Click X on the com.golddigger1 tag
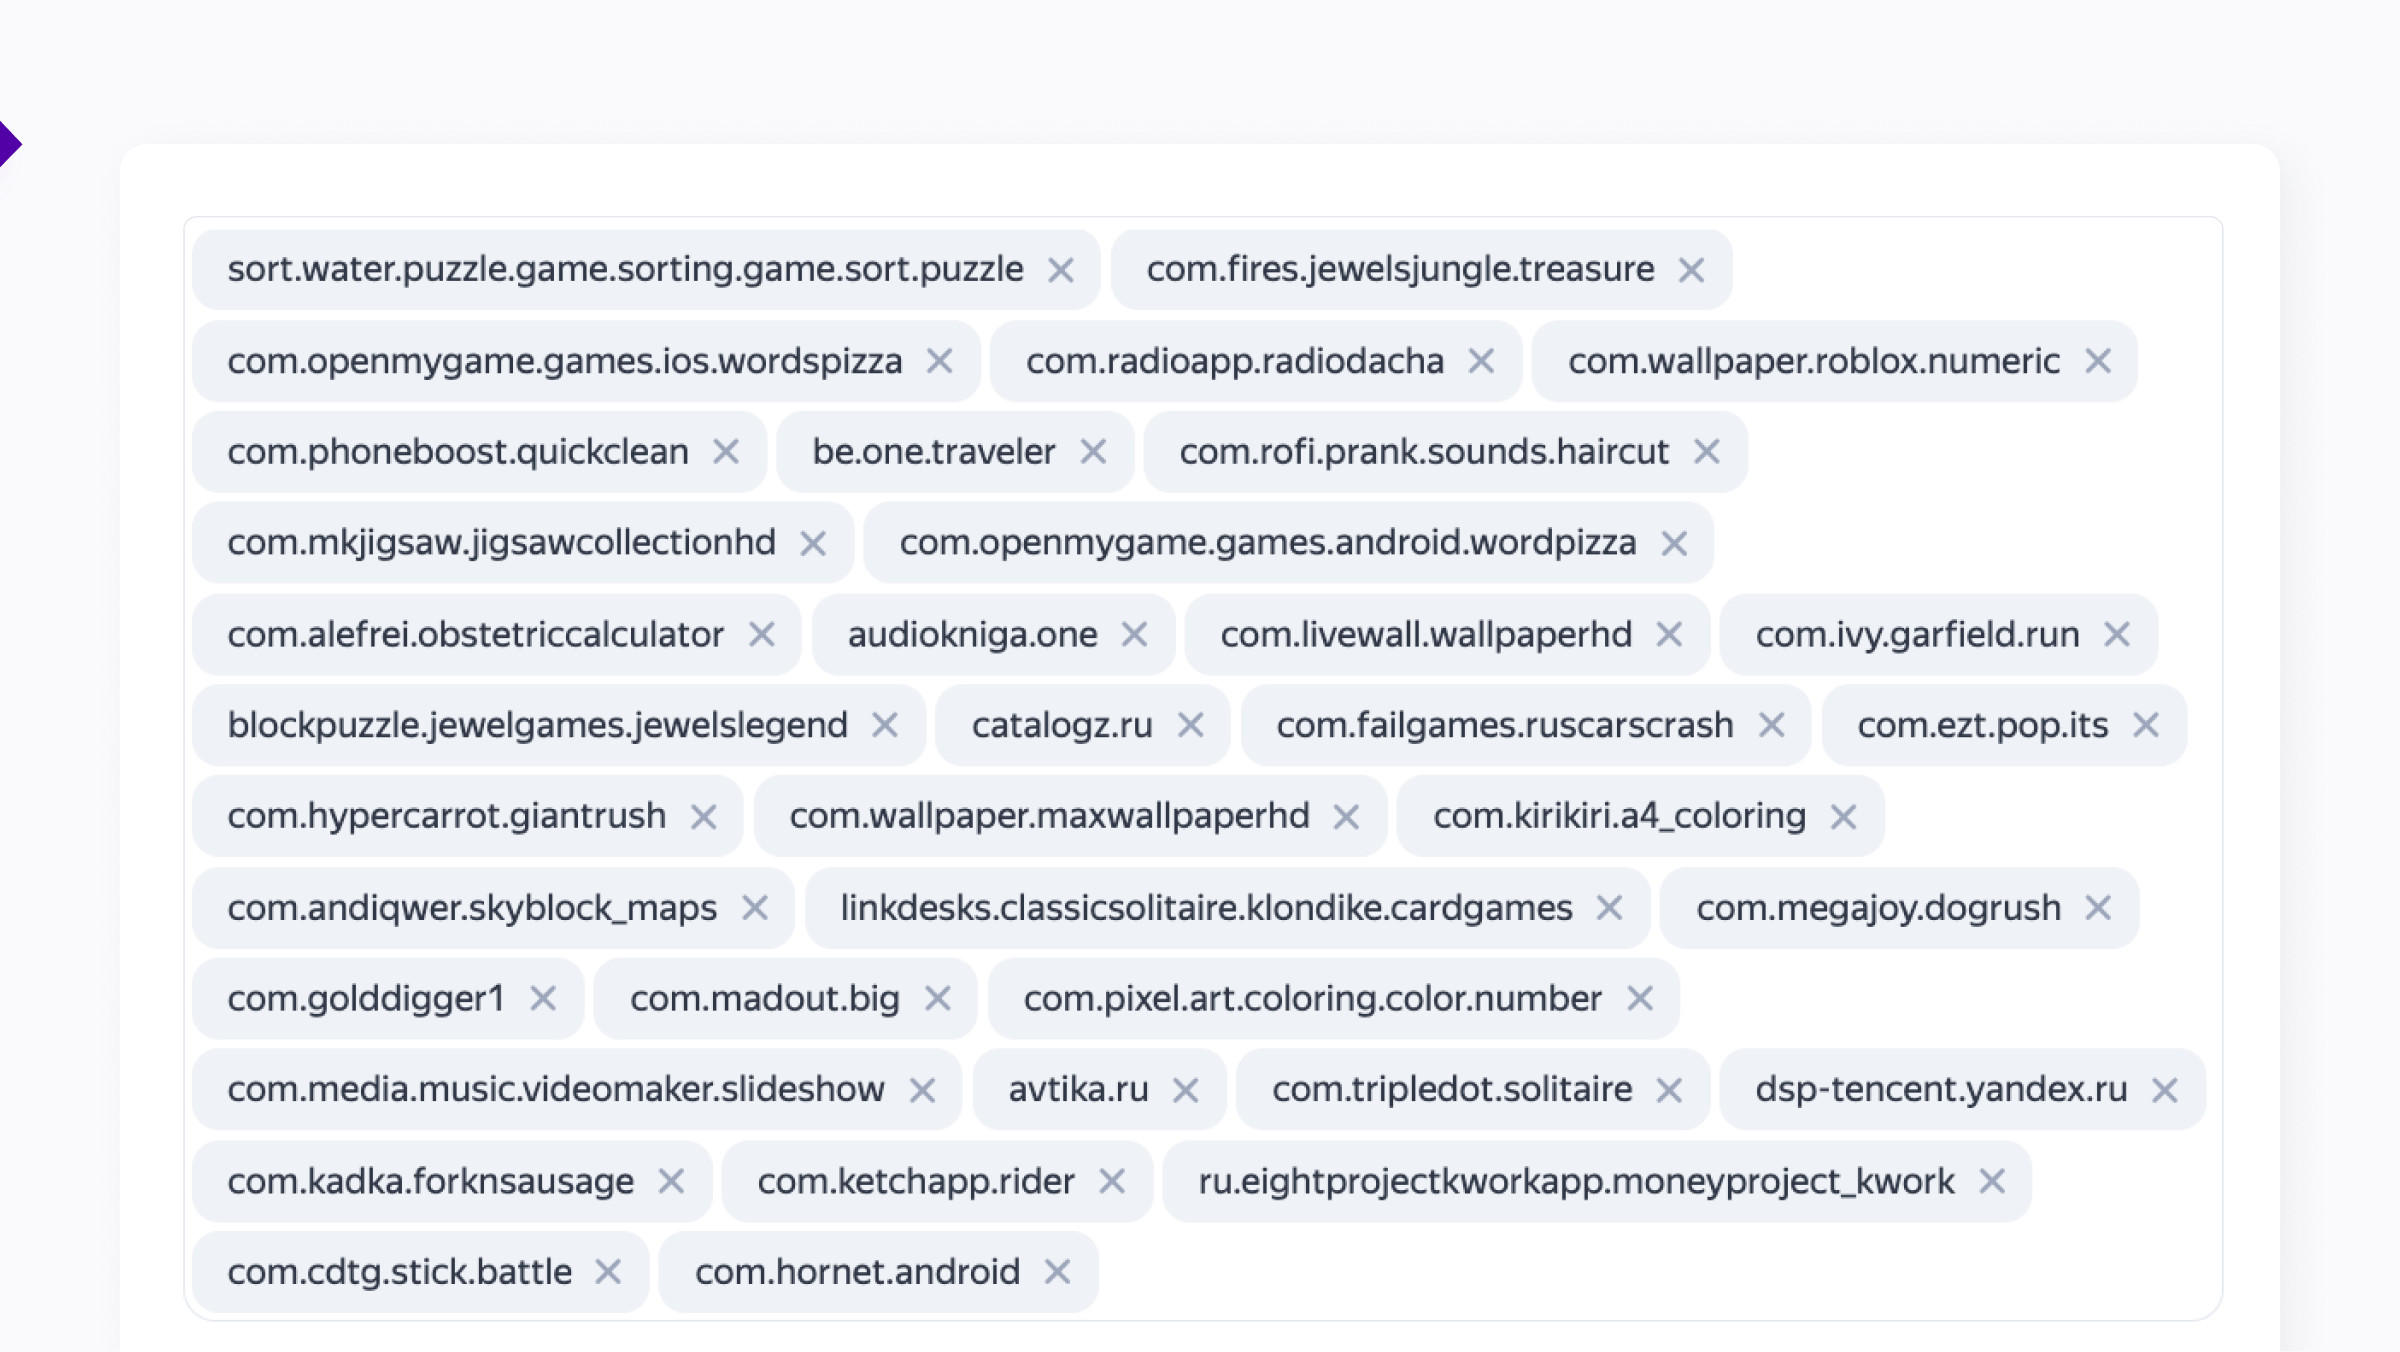Viewport: 2400px width, 1352px height. [543, 998]
